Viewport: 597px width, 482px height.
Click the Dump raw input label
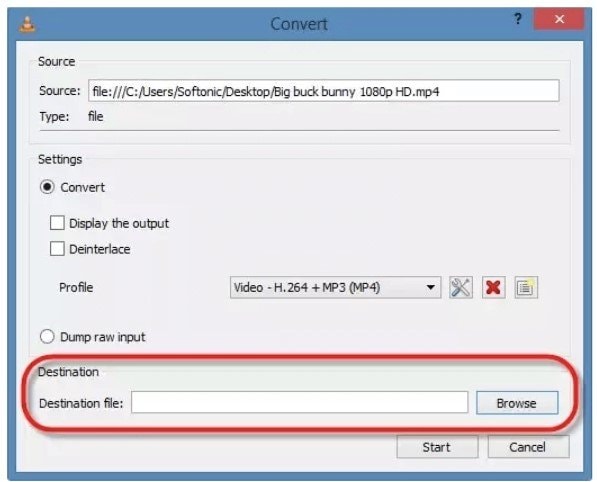103,337
